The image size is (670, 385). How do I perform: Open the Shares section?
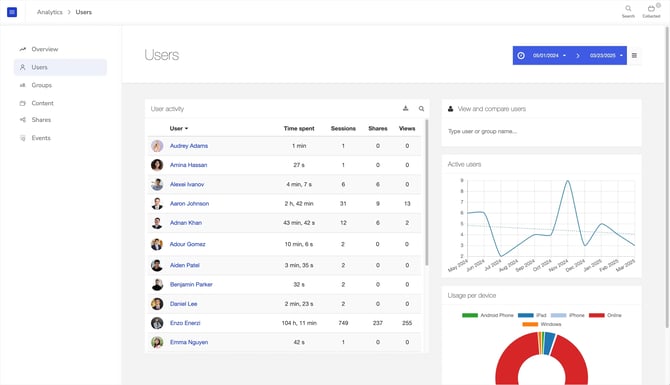[41, 120]
